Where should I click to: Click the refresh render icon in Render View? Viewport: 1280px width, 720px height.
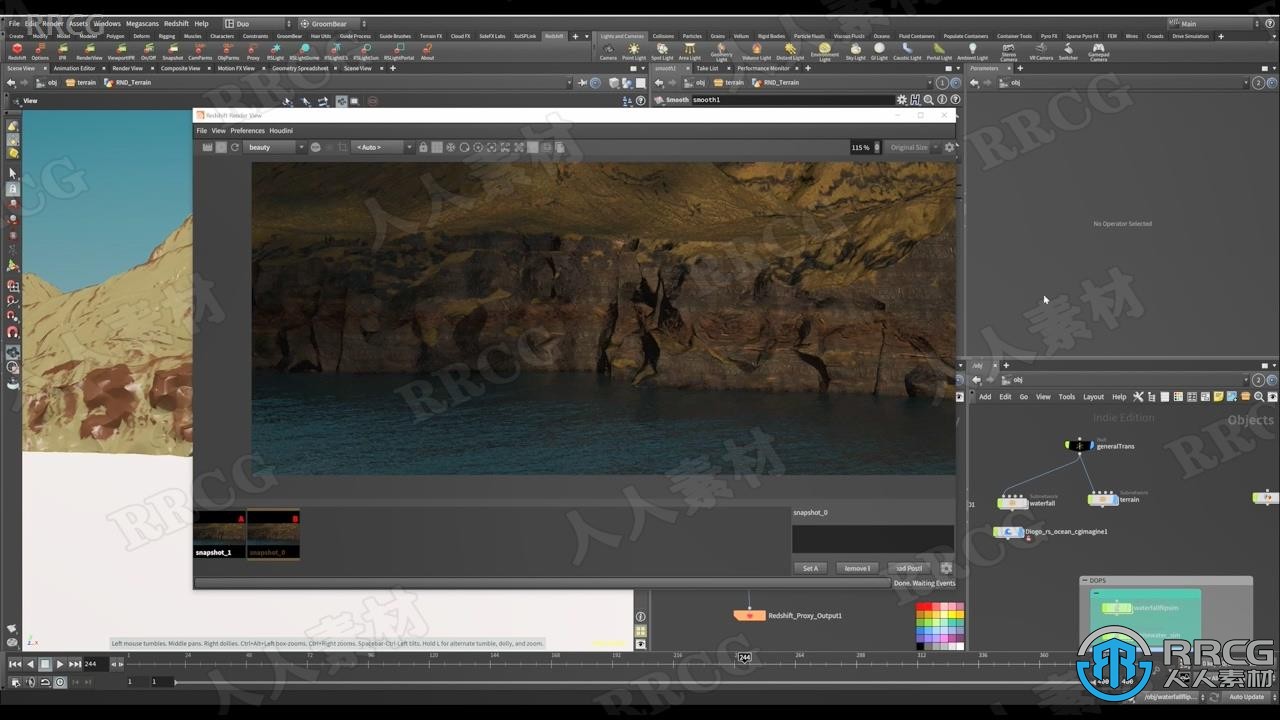(x=235, y=147)
